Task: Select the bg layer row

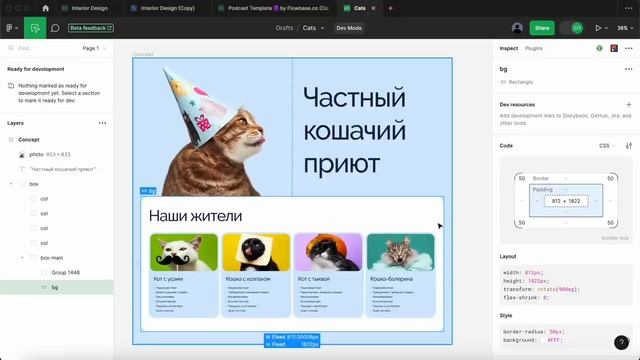Action: [57, 287]
